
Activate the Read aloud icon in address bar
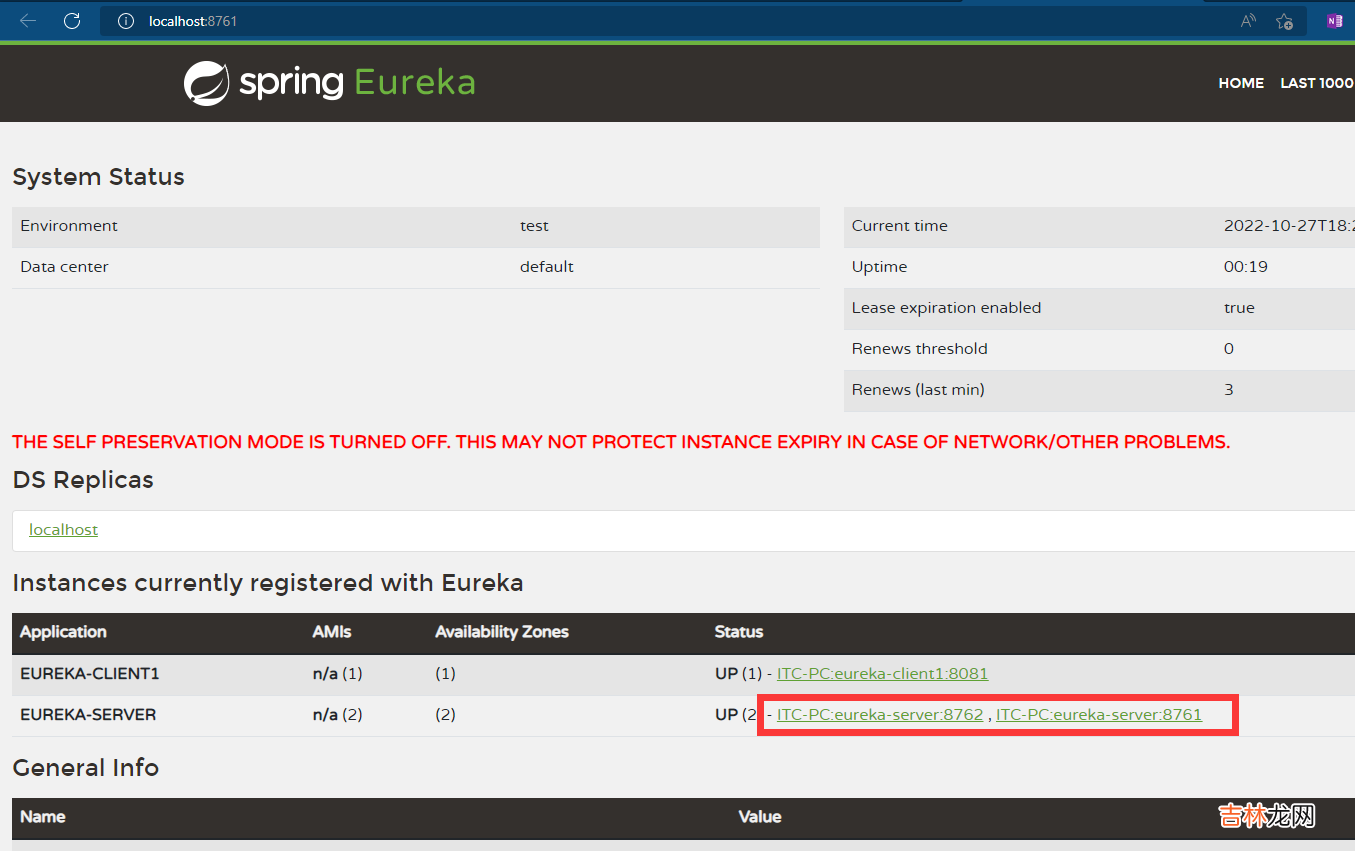point(1248,21)
